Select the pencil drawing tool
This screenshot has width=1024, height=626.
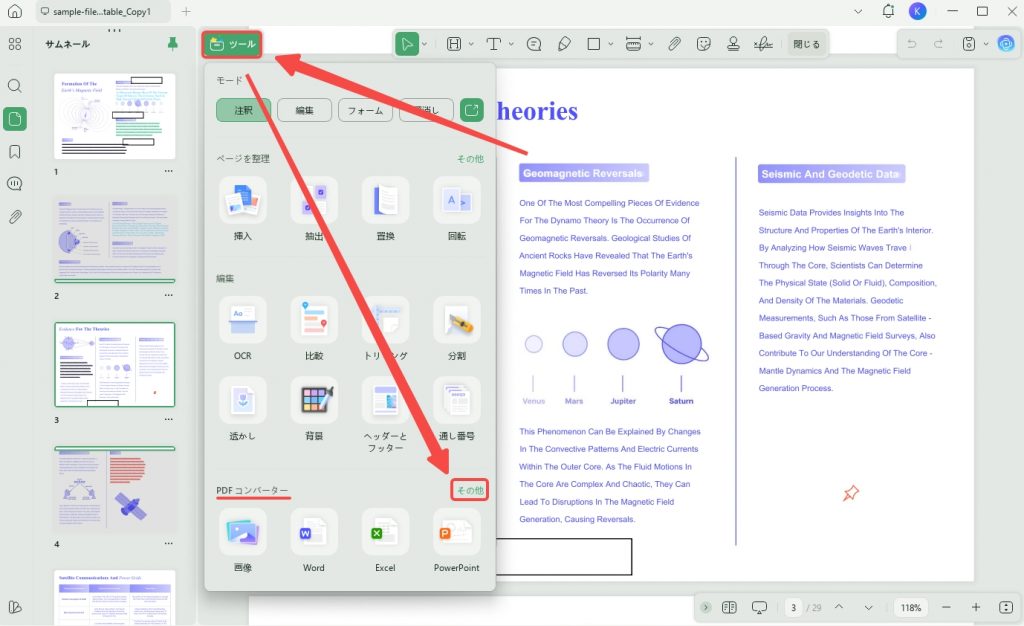coord(564,44)
